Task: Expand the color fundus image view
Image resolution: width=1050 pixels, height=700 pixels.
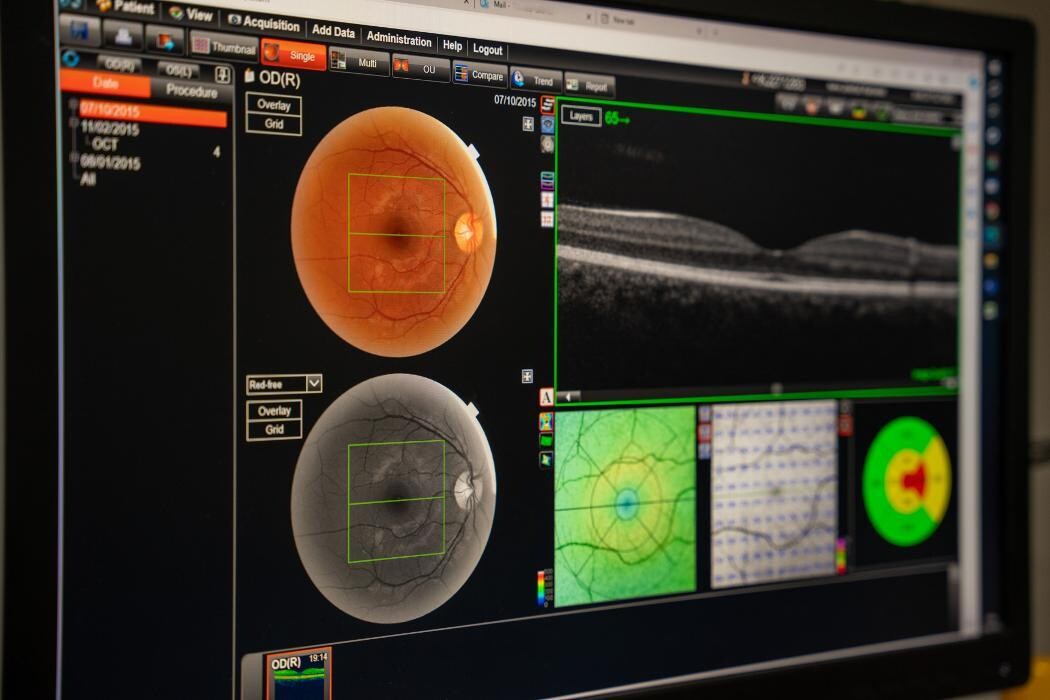Action: pyautogui.click(x=528, y=124)
